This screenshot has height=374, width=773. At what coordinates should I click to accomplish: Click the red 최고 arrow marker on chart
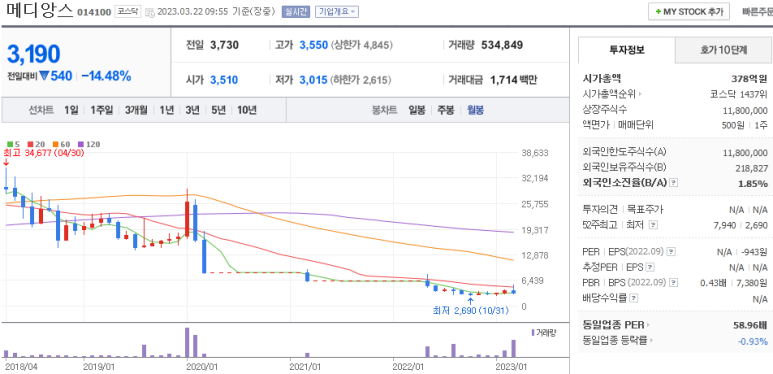coord(6,162)
